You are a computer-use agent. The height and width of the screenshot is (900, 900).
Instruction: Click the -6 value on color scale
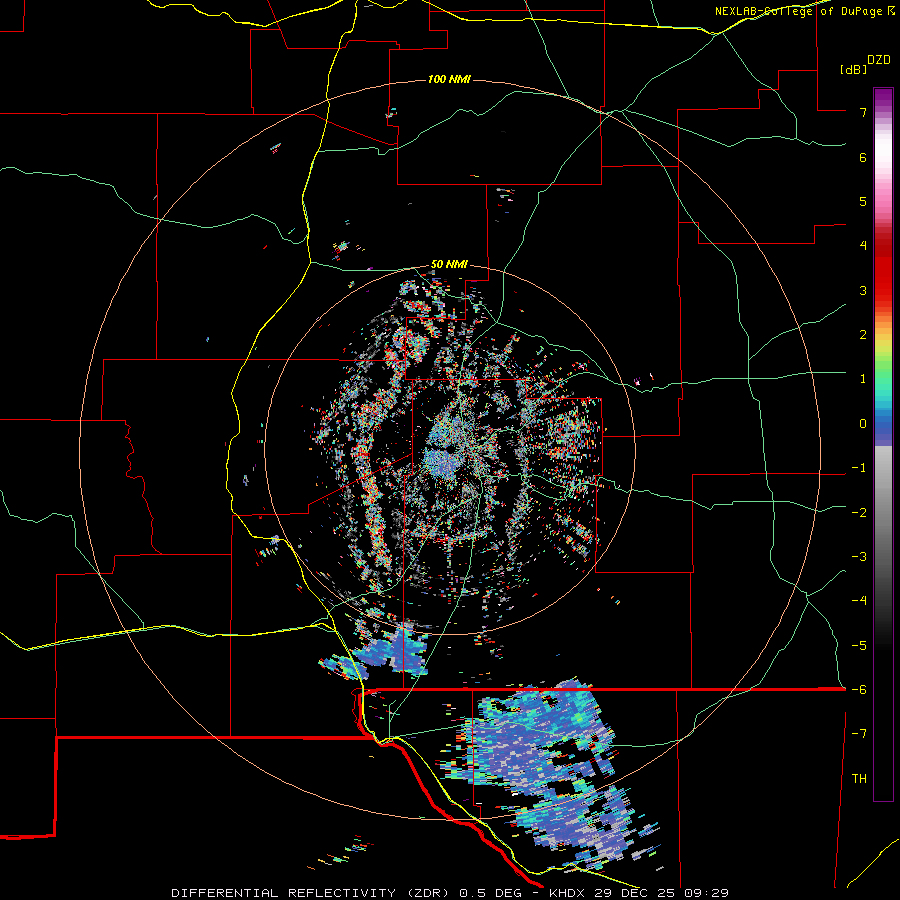click(x=859, y=689)
